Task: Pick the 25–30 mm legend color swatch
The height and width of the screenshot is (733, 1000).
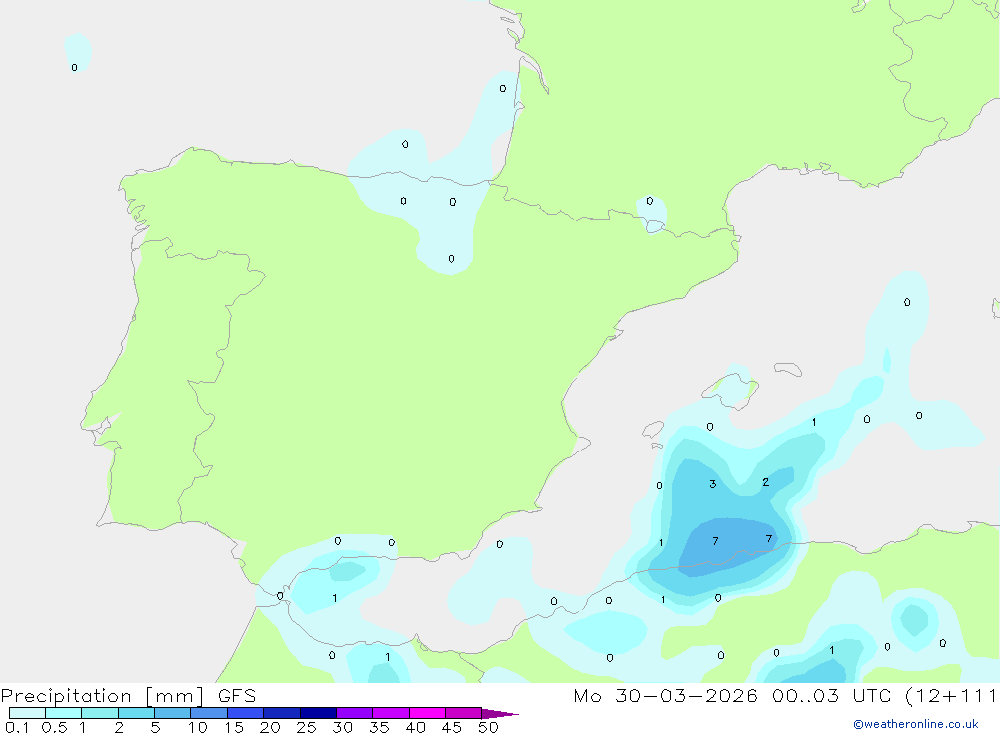Action: pos(318,713)
